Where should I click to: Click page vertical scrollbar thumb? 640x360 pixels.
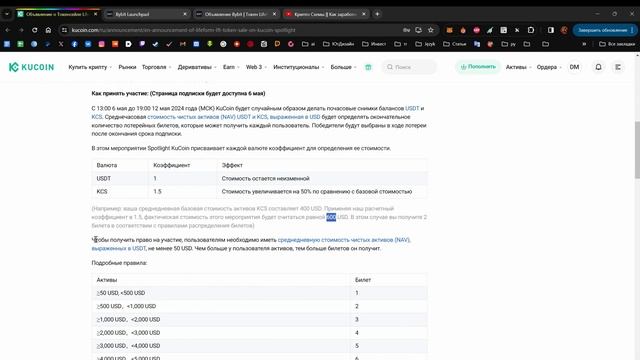click(637, 150)
